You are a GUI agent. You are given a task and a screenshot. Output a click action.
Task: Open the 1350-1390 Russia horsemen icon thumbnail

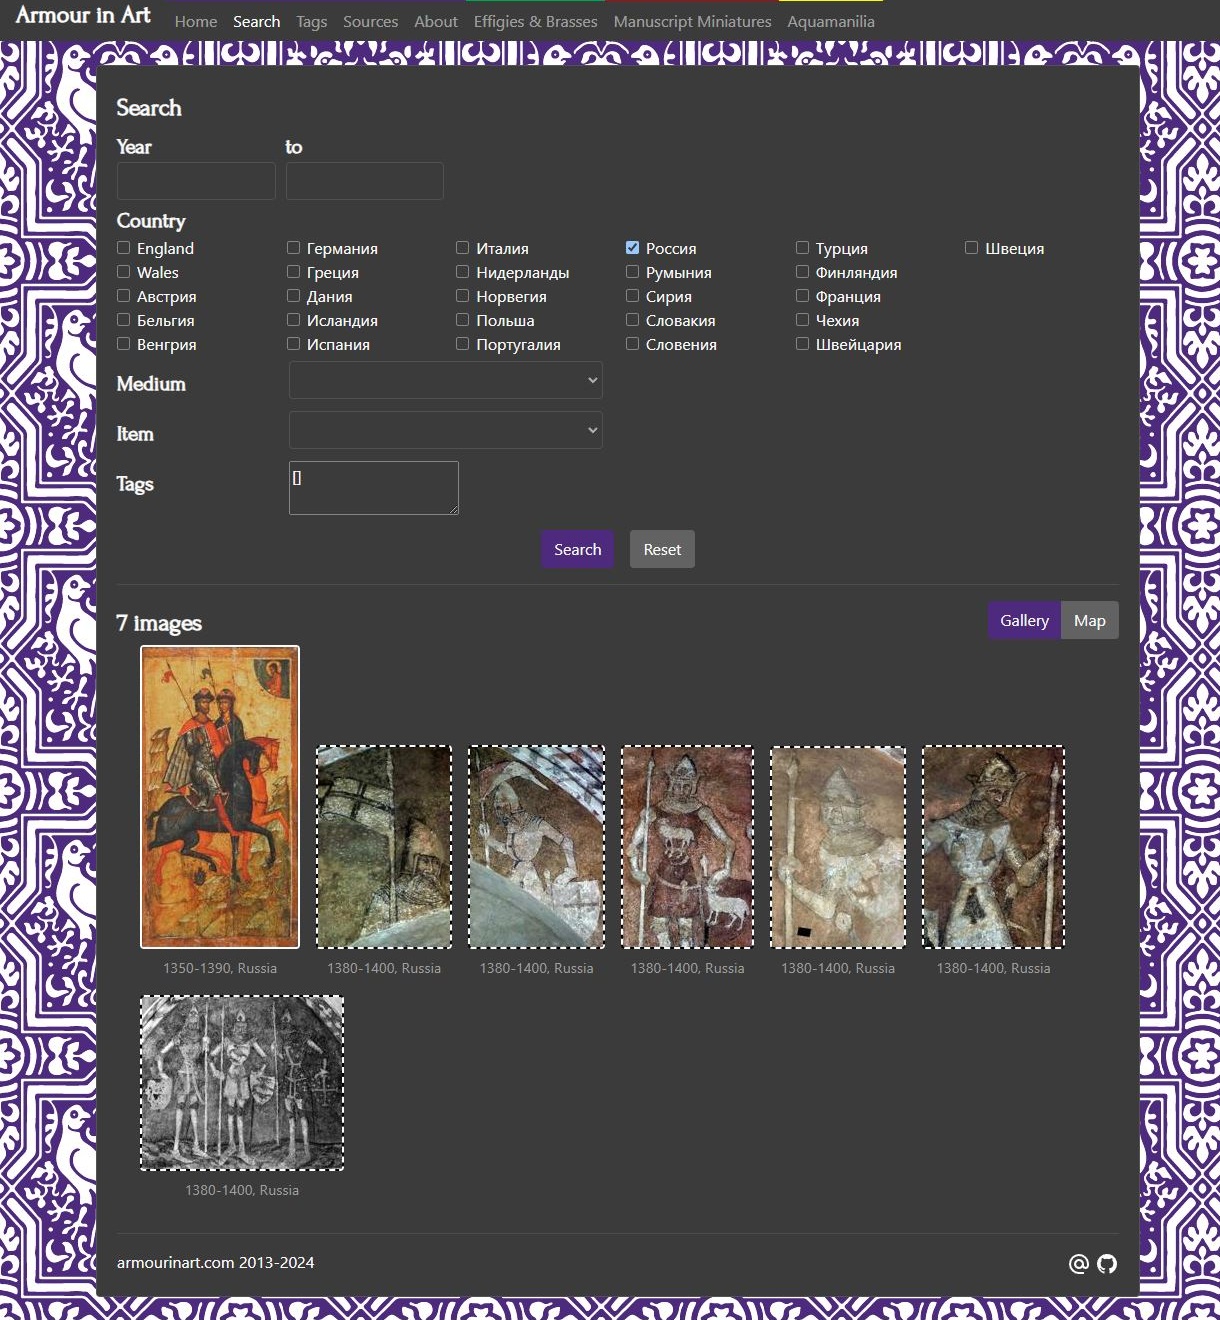tap(220, 797)
